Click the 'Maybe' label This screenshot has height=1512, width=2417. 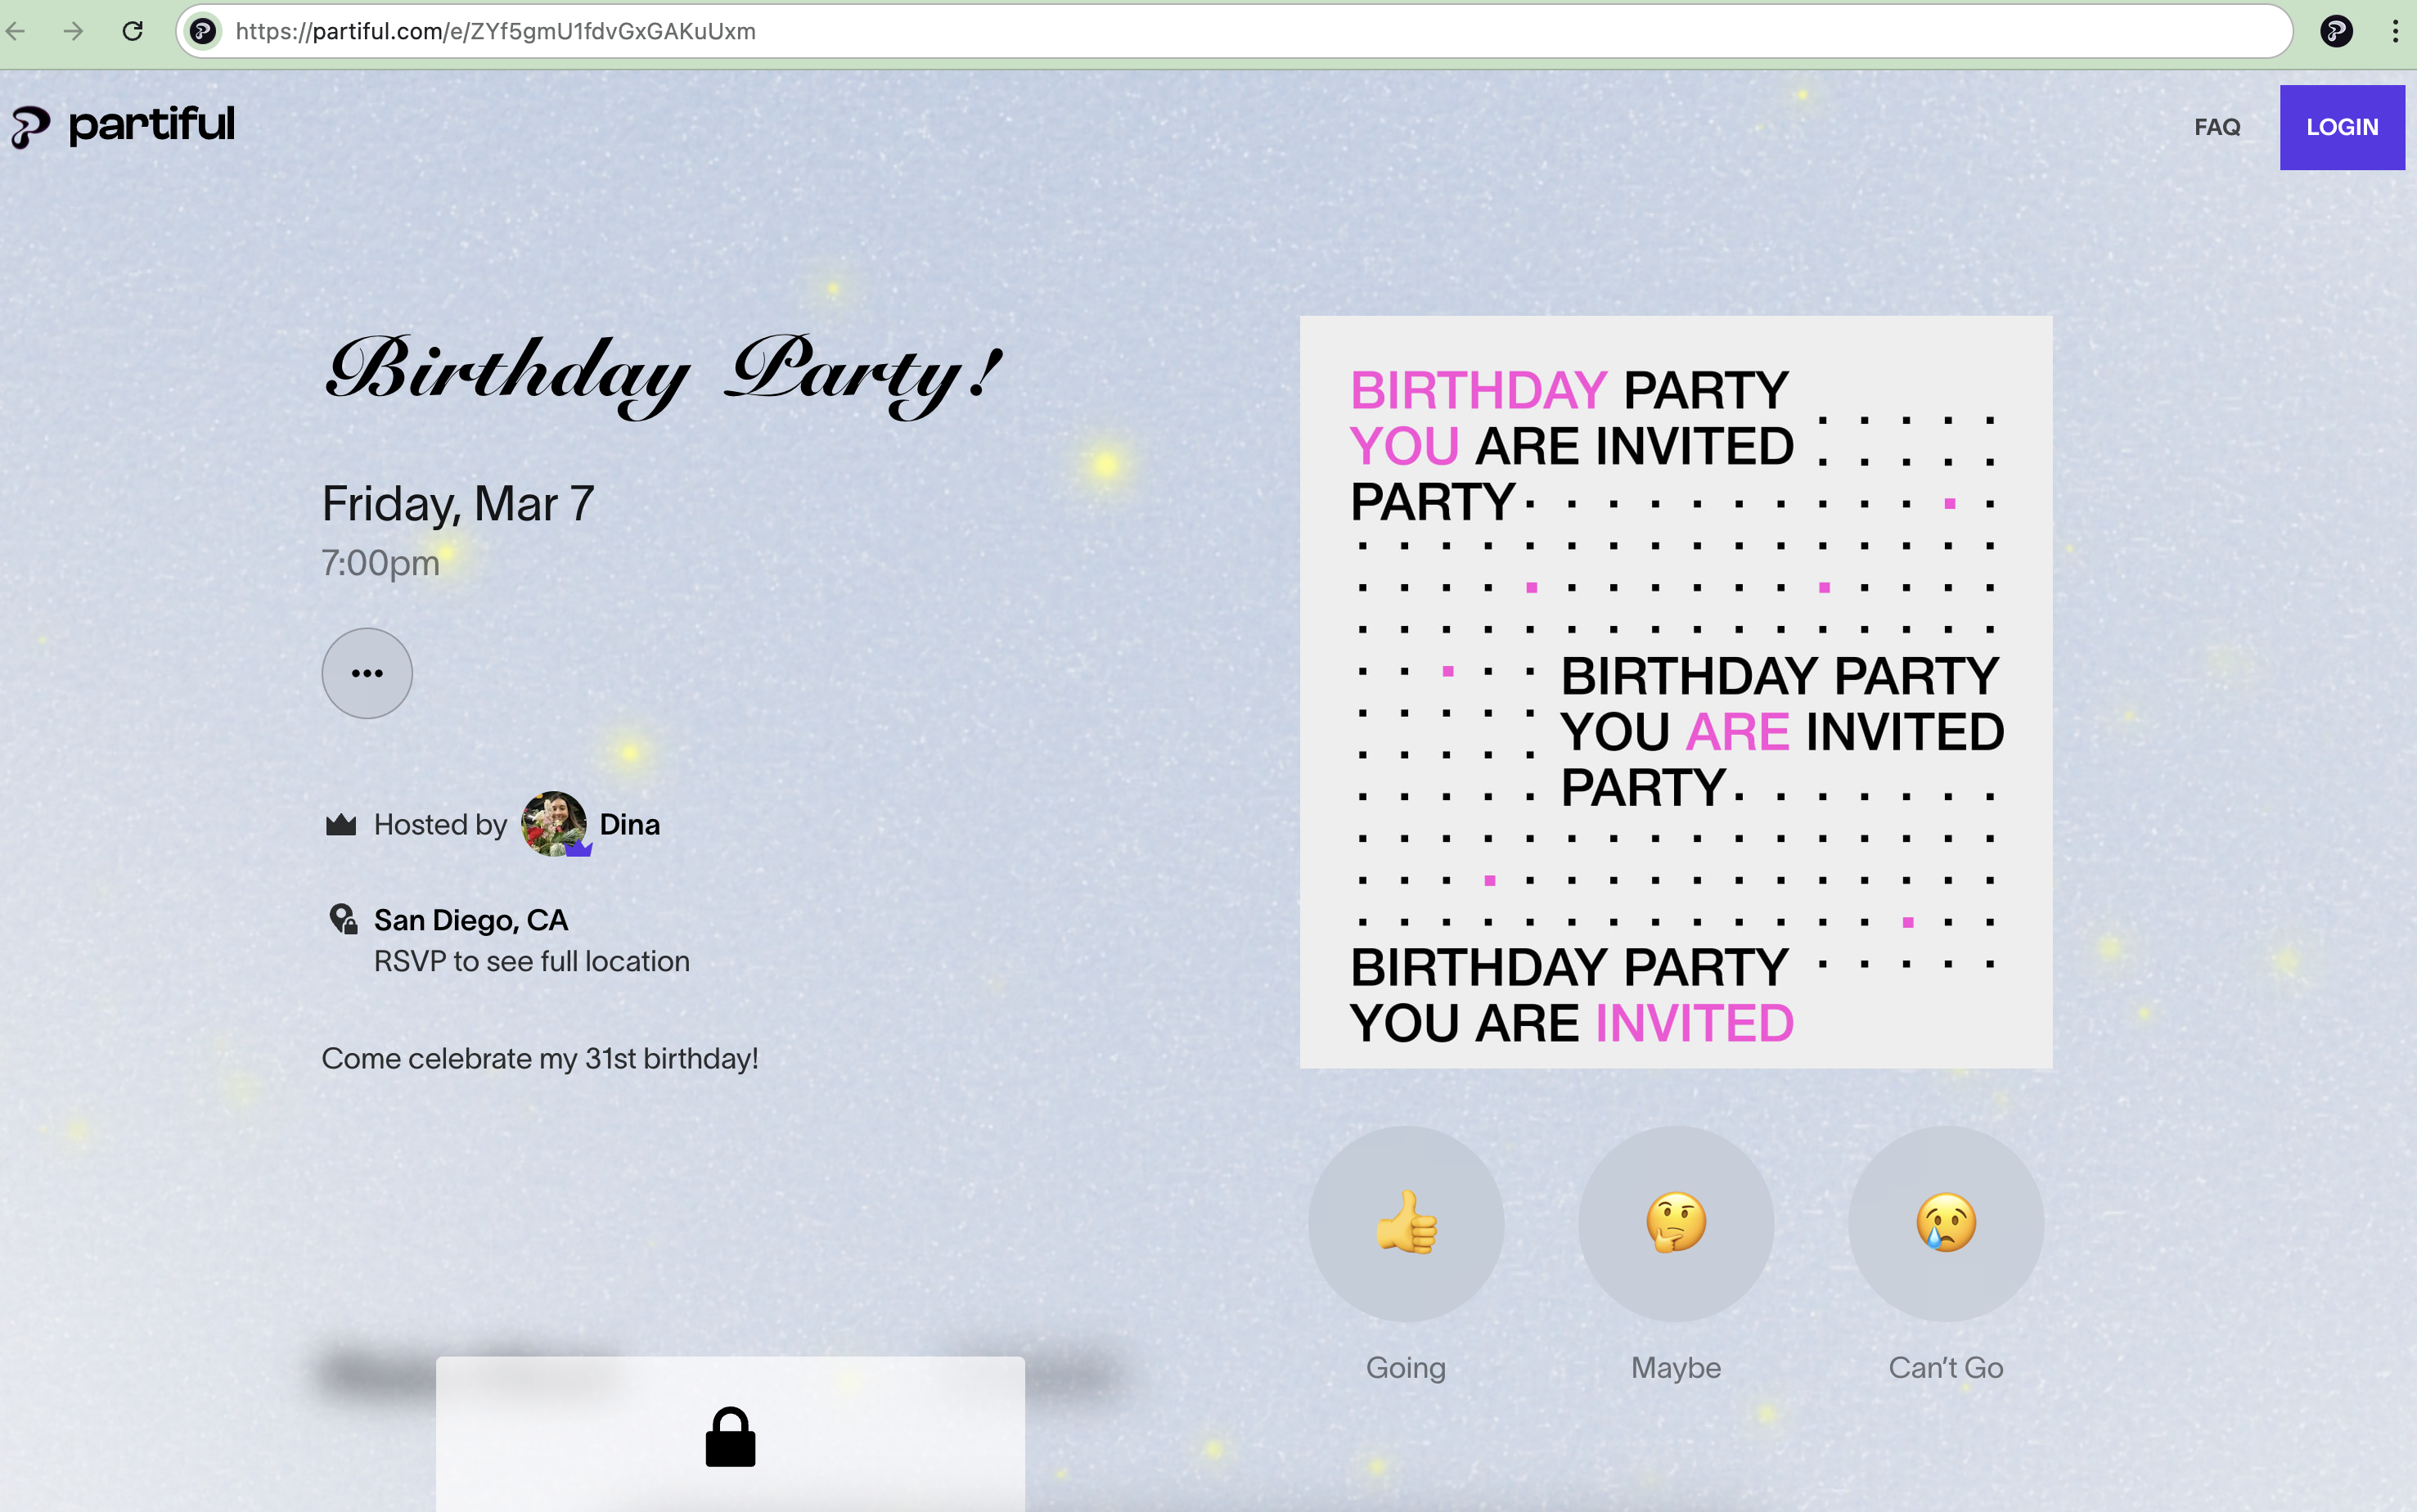pos(1676,1367)
